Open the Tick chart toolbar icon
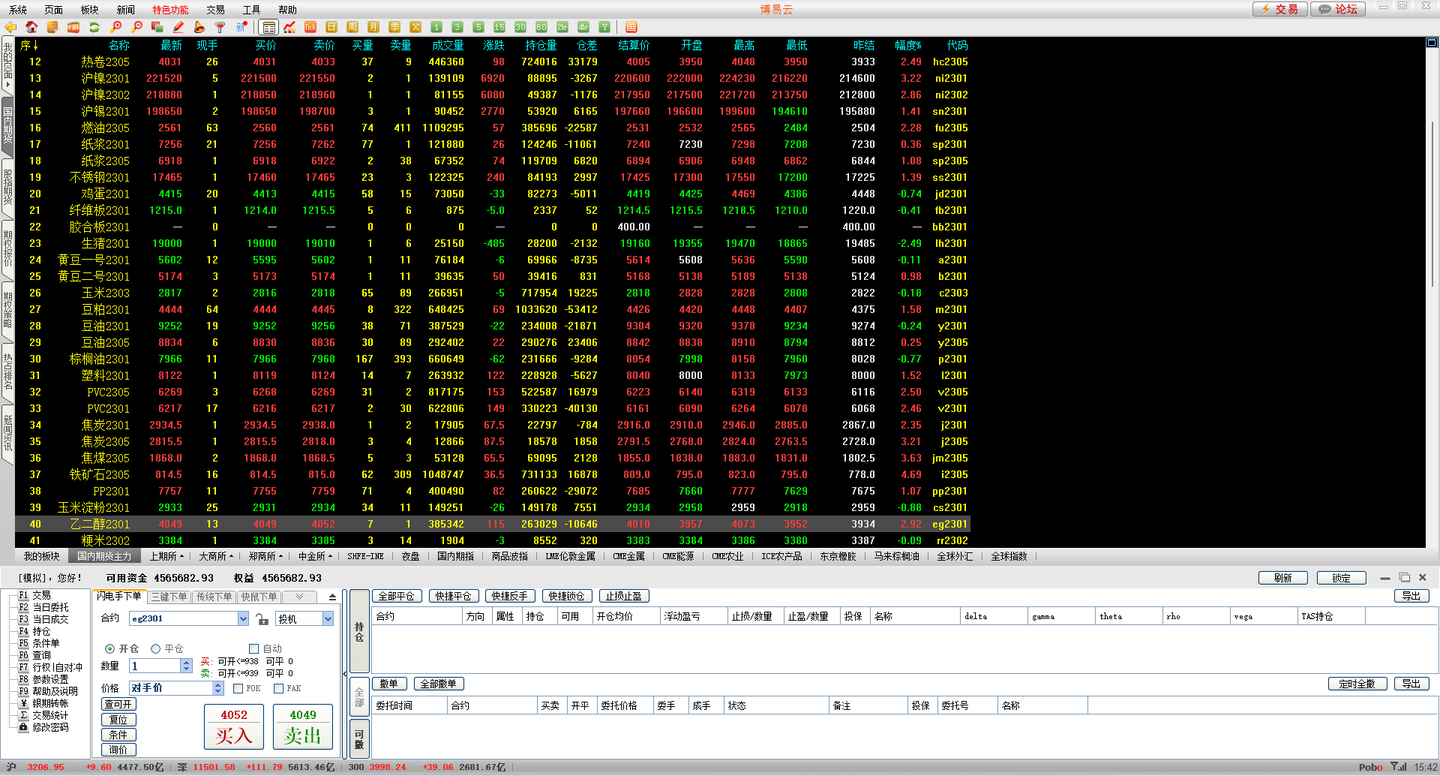 (310, 27)
